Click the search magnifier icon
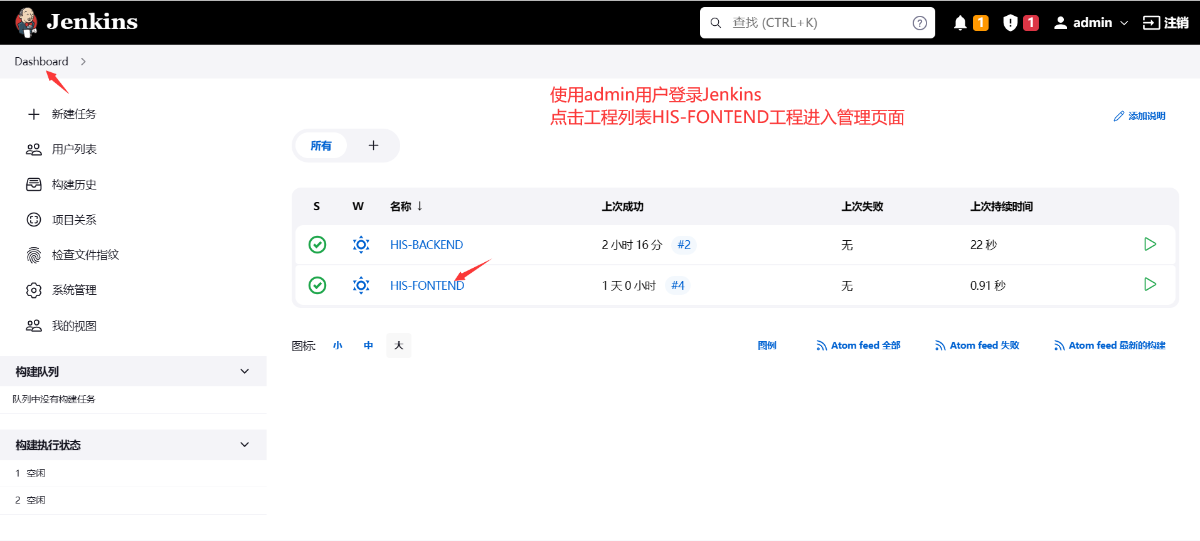 [x=715, y=22]
